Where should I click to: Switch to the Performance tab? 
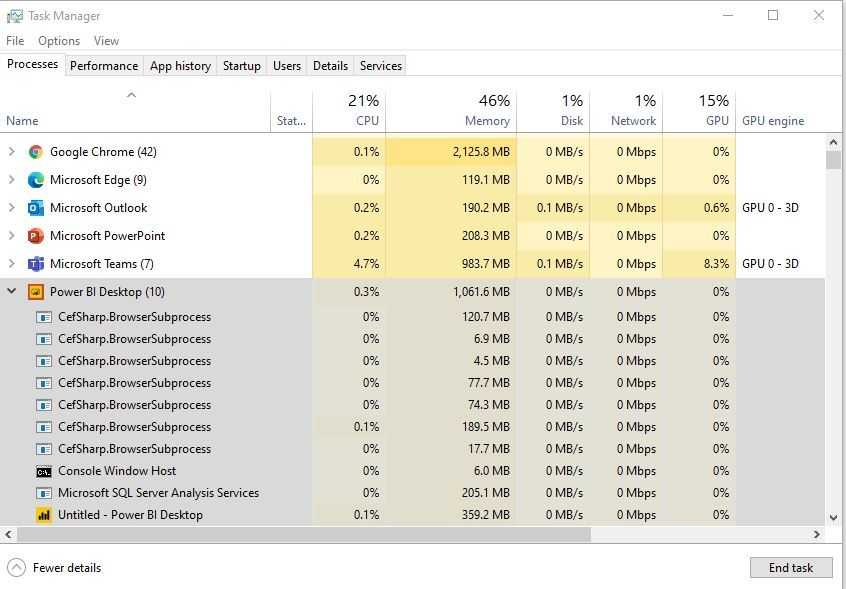[x=104, y=66]
